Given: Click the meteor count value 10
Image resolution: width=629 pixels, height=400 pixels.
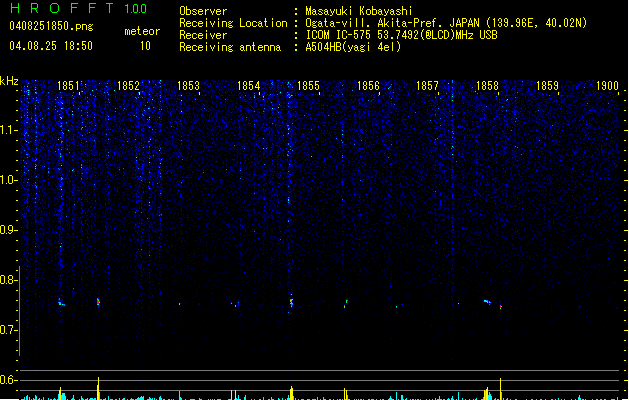Looking at the screenshot, I should point(145,46).
